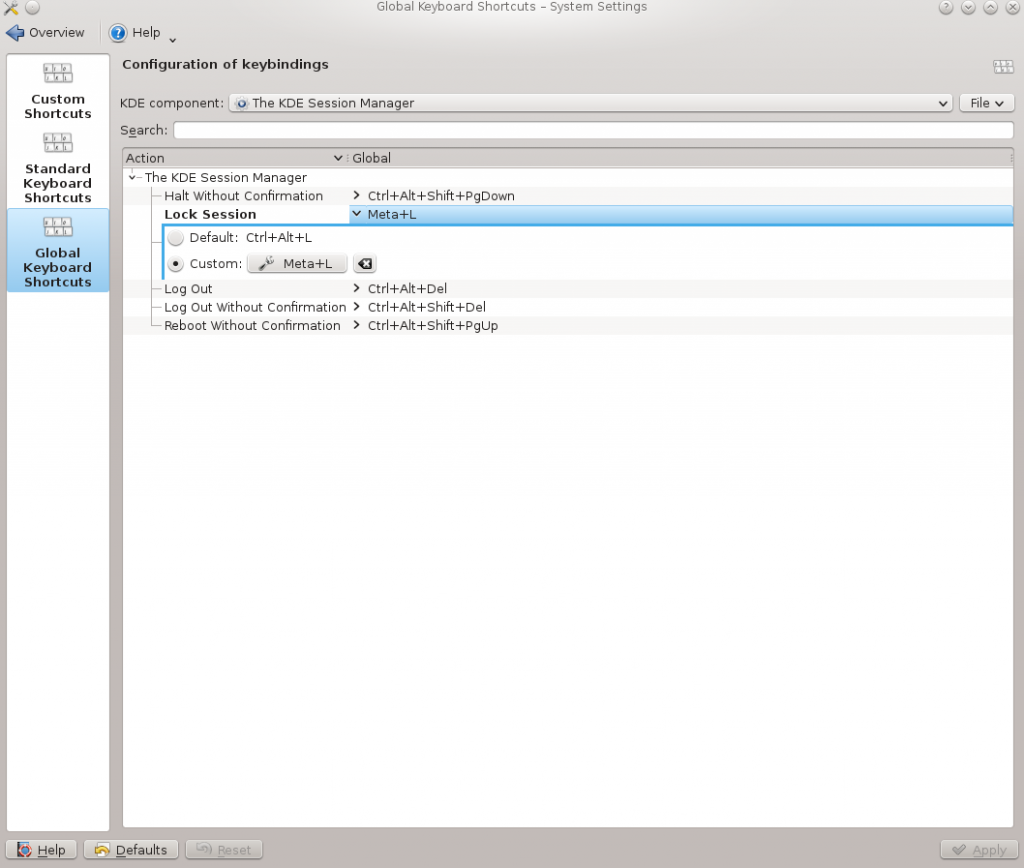Screen dimensions: 1024x868
Task: Click Ctrl+Alt+Shift+PgUp shortcut value
Action: pos(433,325)
